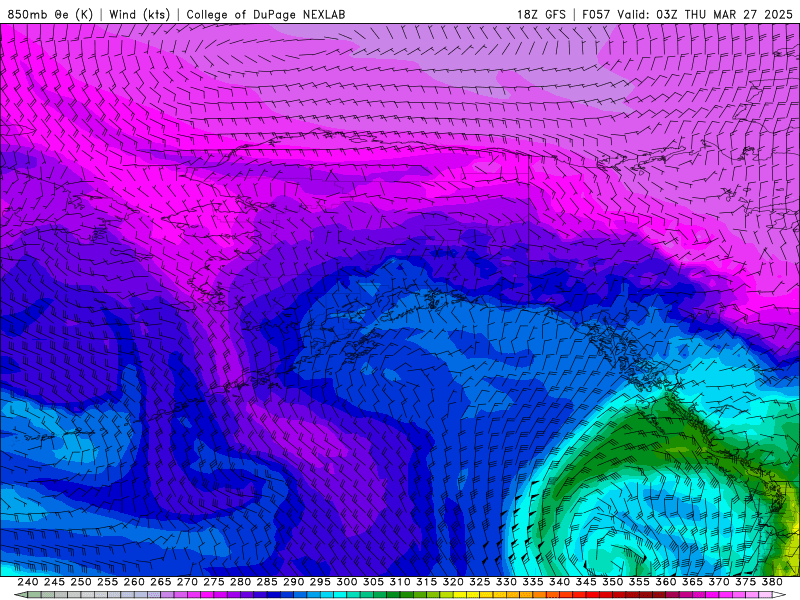The height and width of the screenshot is (600, 800).
Task: Select the 350 color scale label
Action: point(612,582)
